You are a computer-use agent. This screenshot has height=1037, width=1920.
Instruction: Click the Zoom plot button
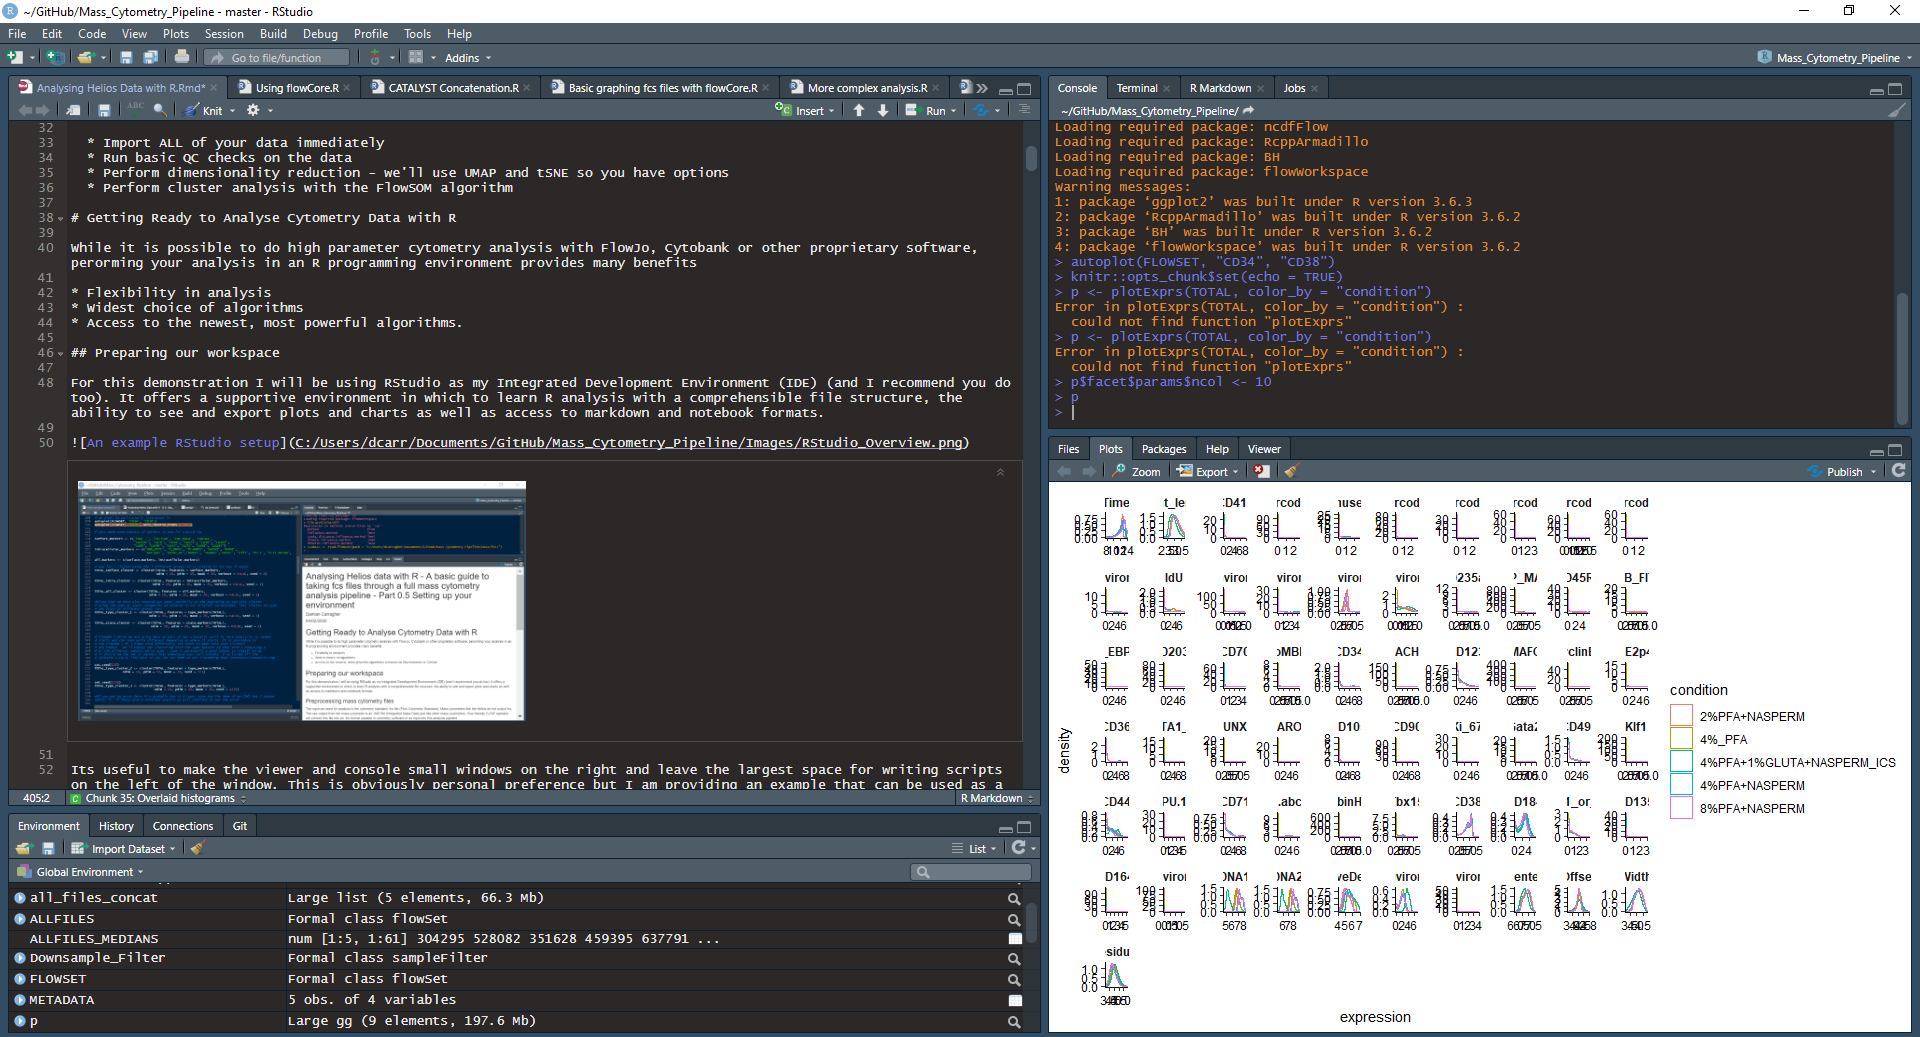1138,471
